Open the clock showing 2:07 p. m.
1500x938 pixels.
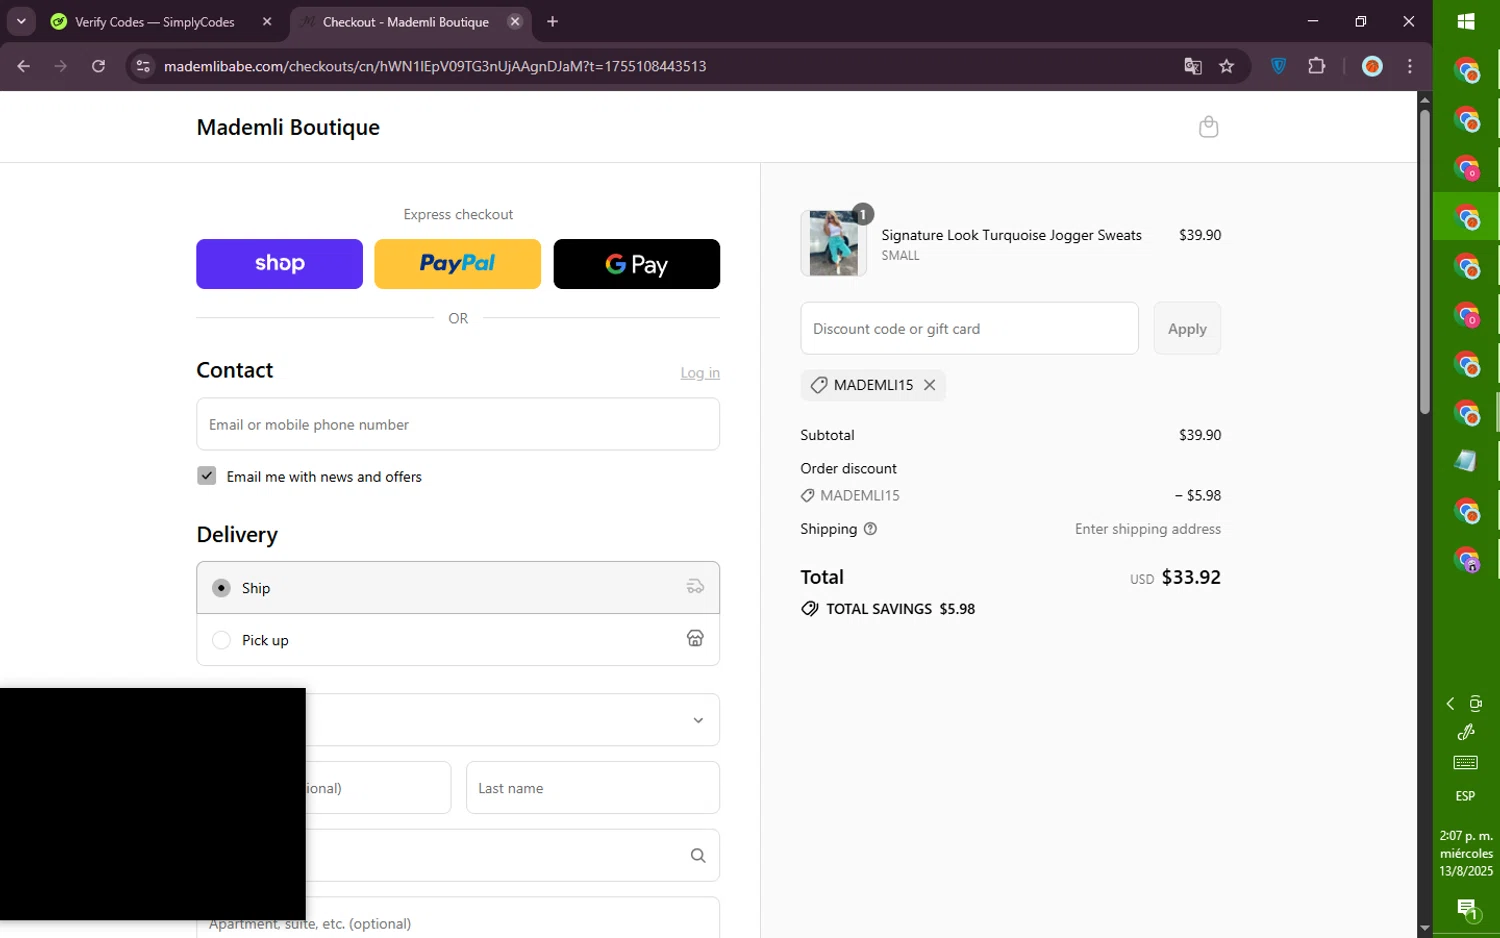[1466, 853]
